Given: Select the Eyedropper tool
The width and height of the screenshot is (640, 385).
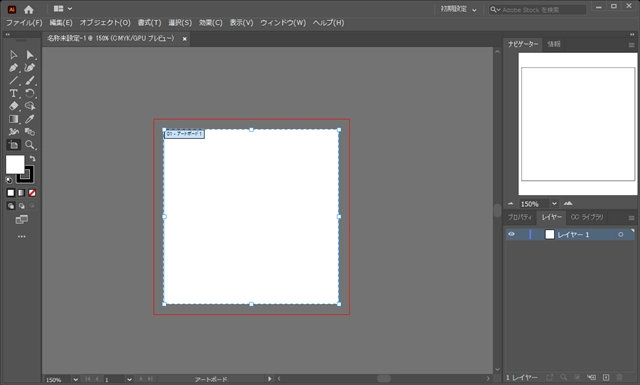Looking at the screenshot, I should click(29, 119).
